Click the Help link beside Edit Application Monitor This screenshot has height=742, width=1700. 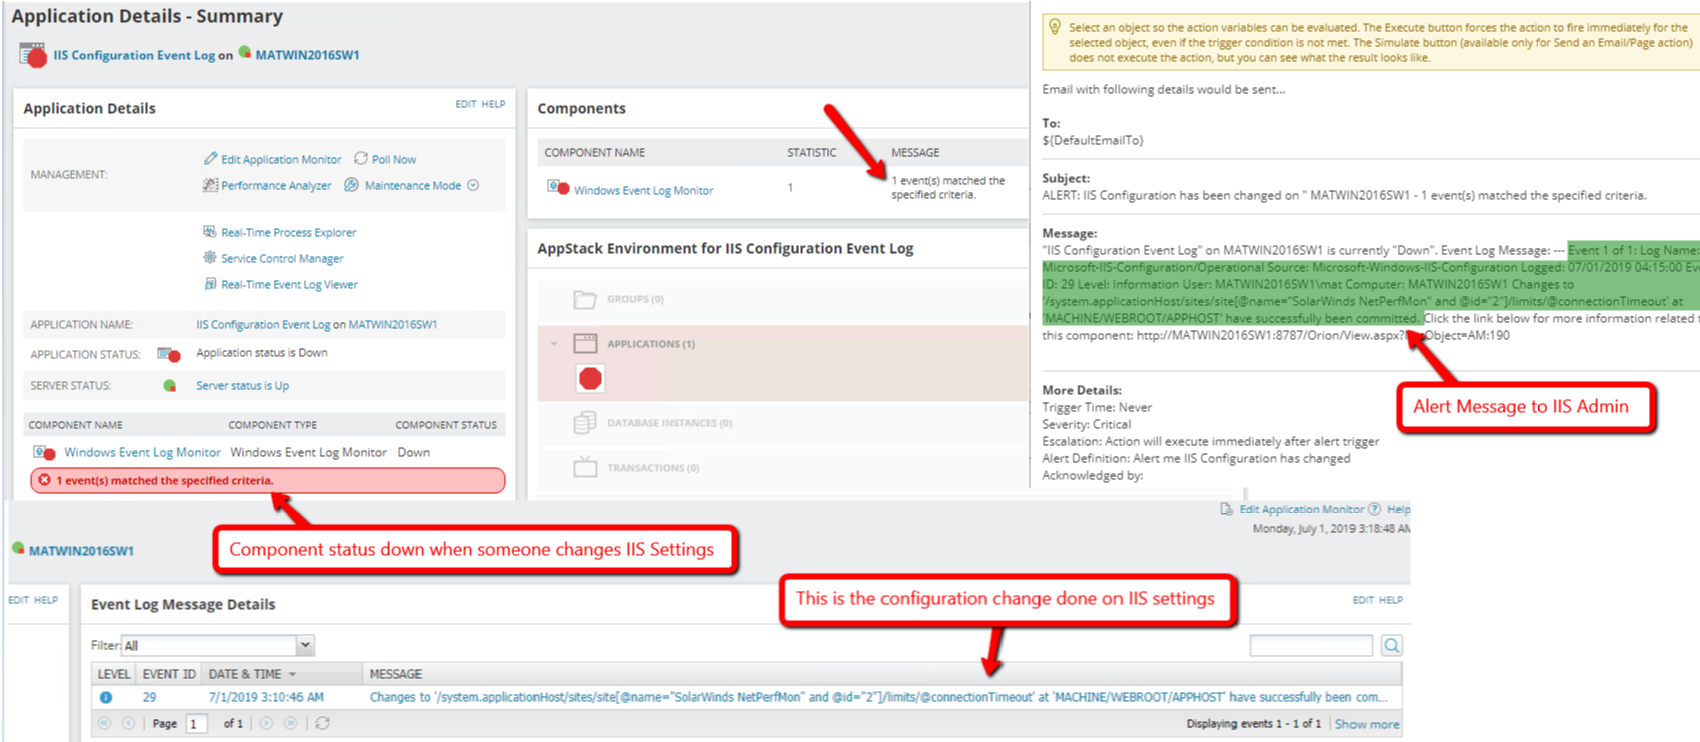pos(1398,509)
